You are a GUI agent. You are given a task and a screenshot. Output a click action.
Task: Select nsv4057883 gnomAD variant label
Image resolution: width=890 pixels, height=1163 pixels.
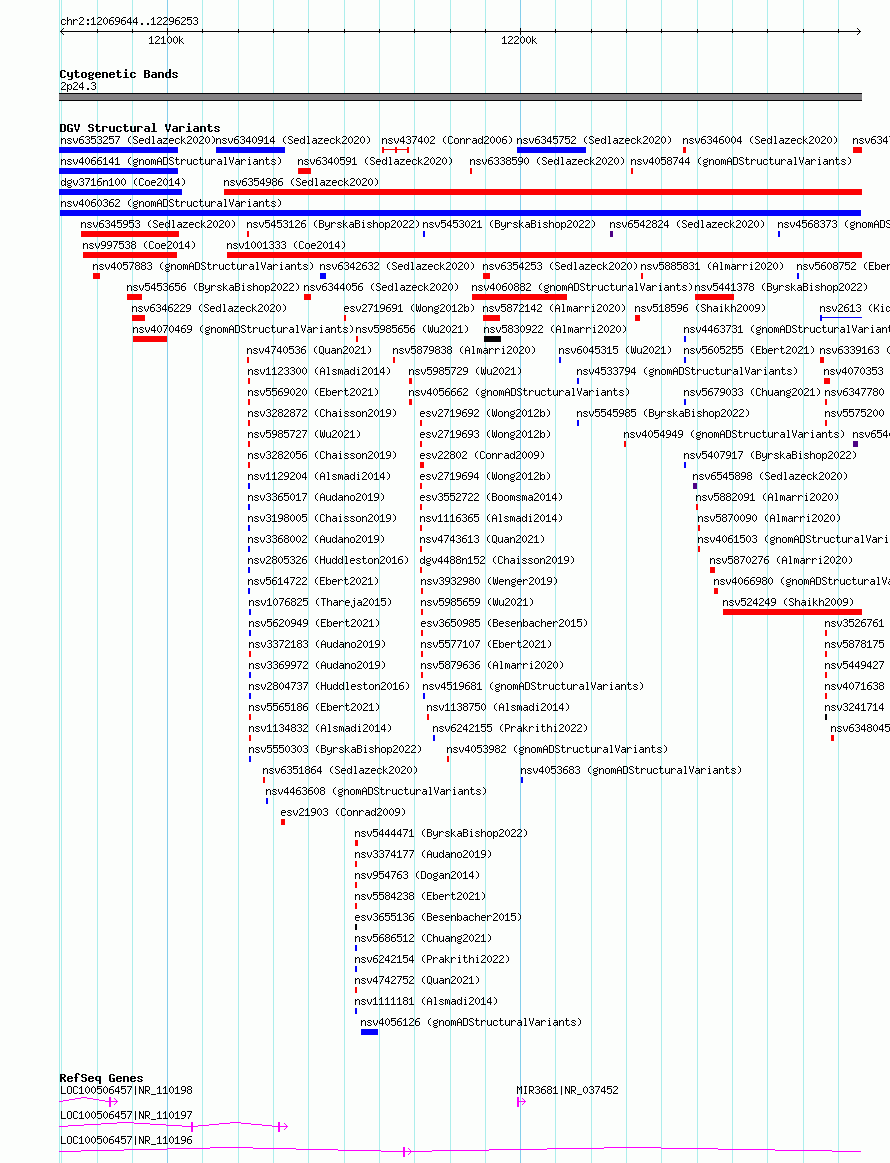click(203, 266)
